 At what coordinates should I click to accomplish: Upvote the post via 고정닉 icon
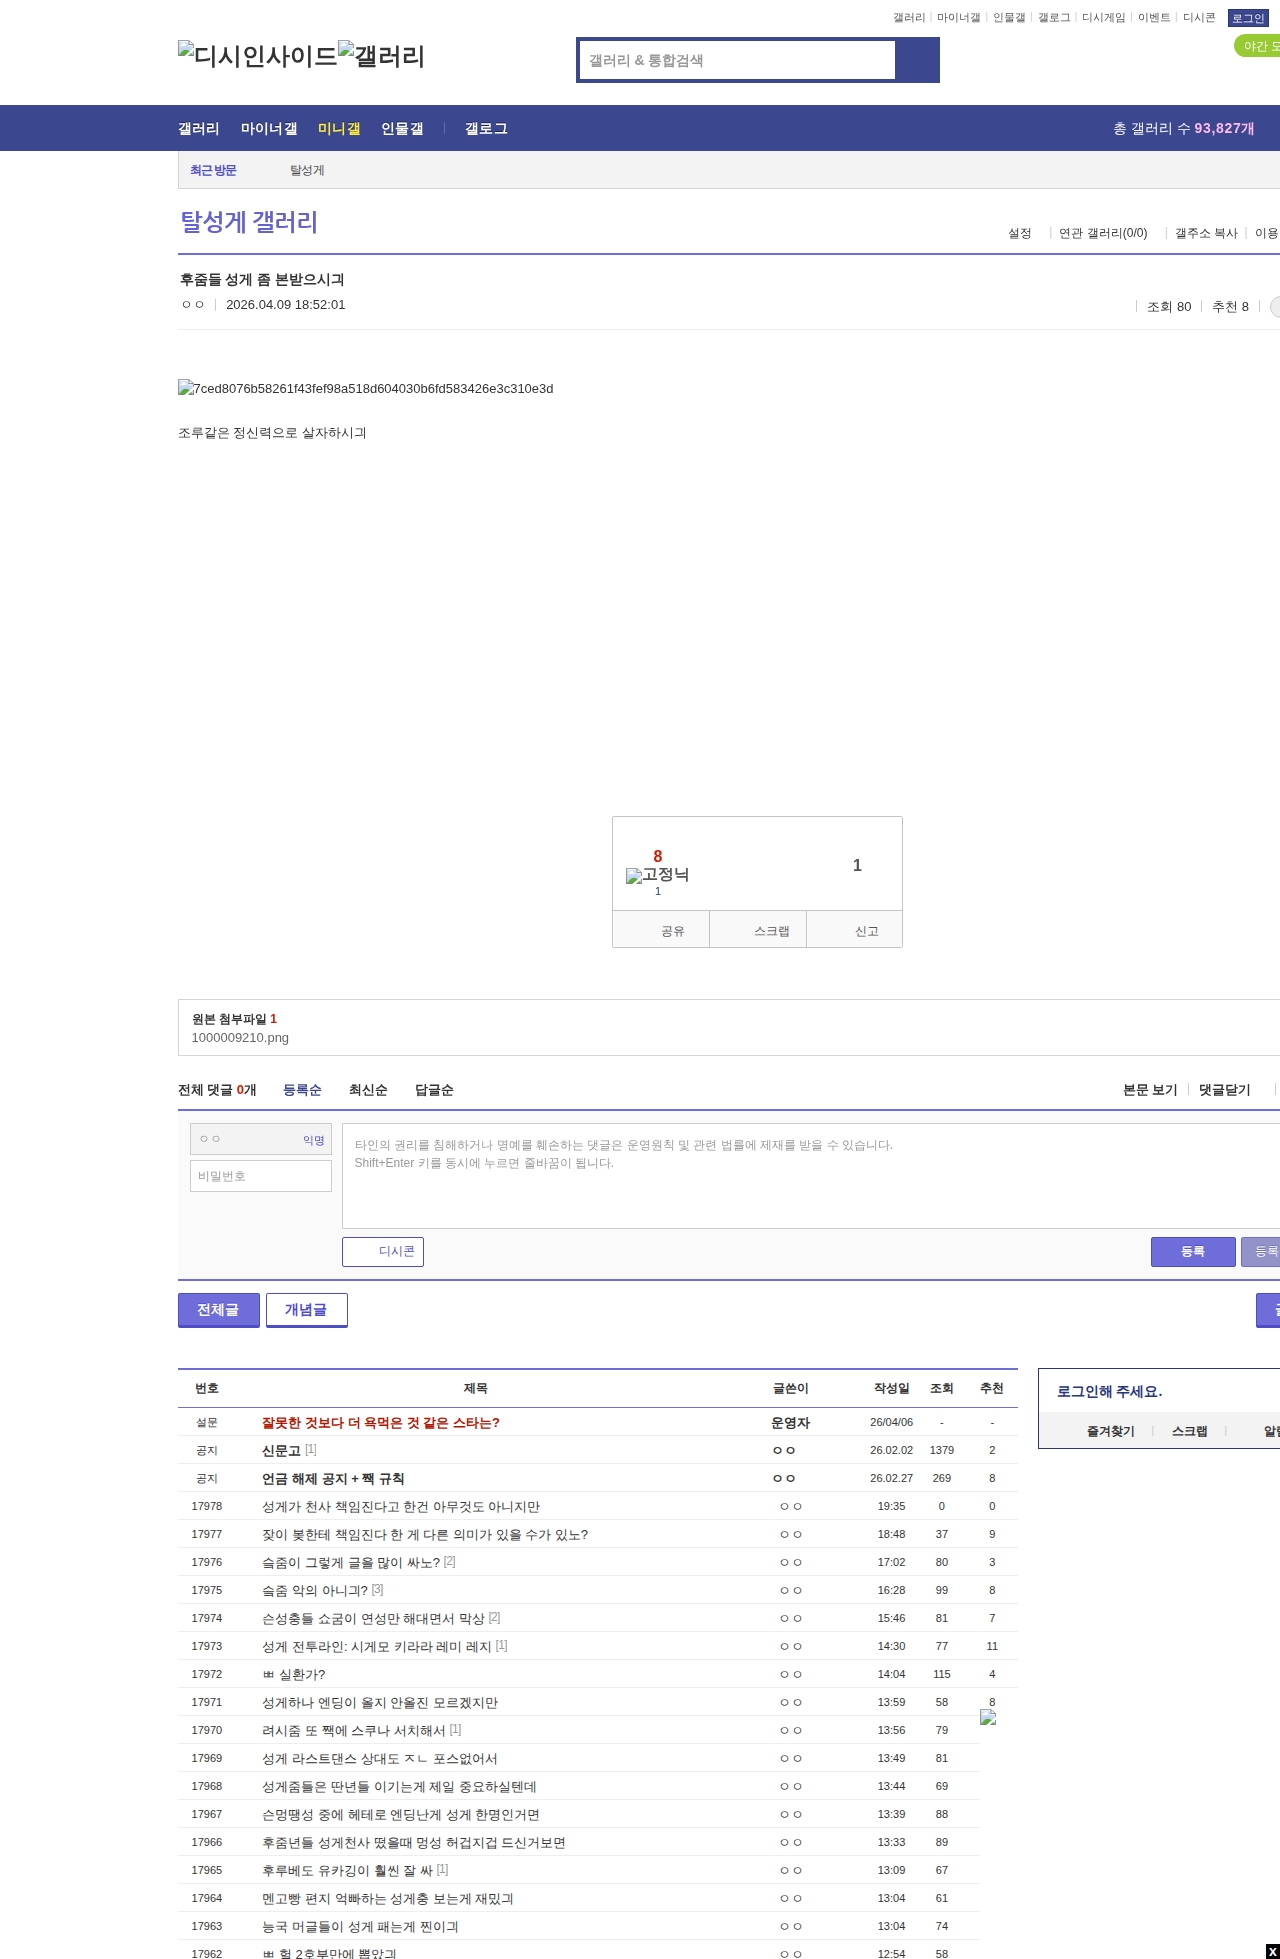click(x=657, y=875)
